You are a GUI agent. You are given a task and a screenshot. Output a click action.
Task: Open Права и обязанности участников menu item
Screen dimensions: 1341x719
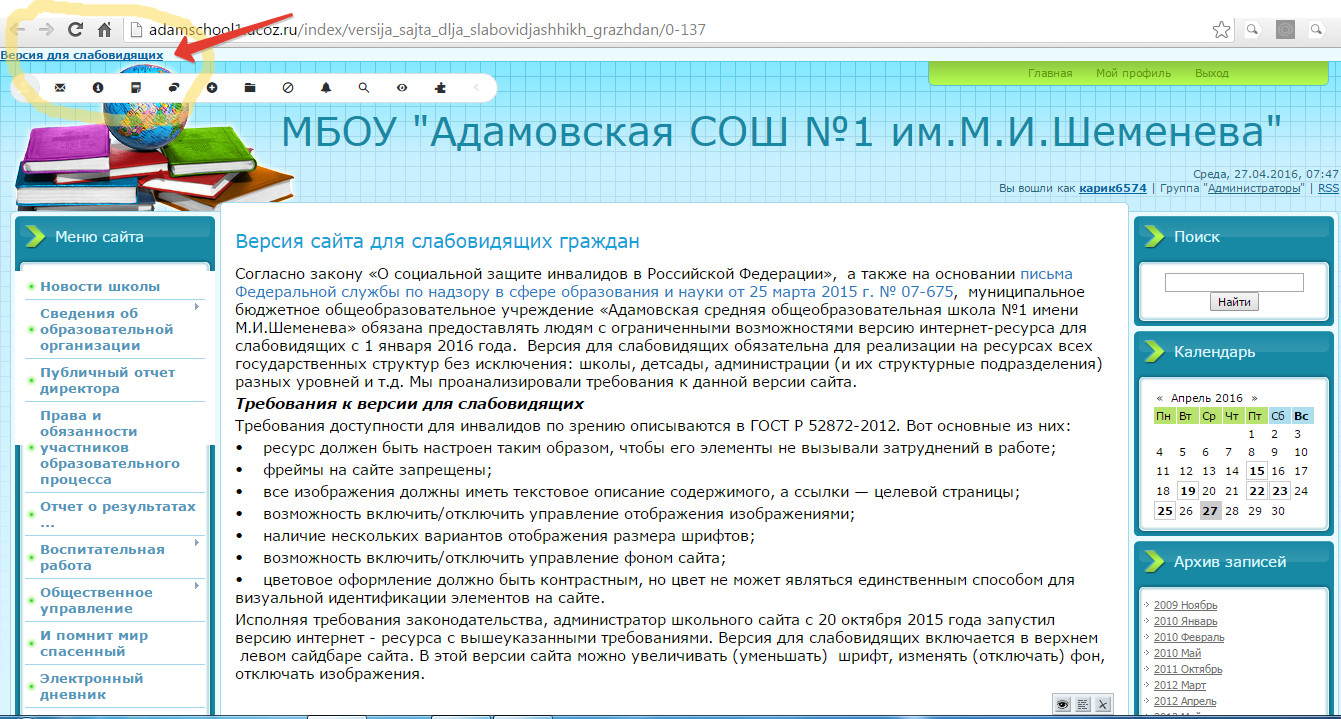click(x=110, y=447)
